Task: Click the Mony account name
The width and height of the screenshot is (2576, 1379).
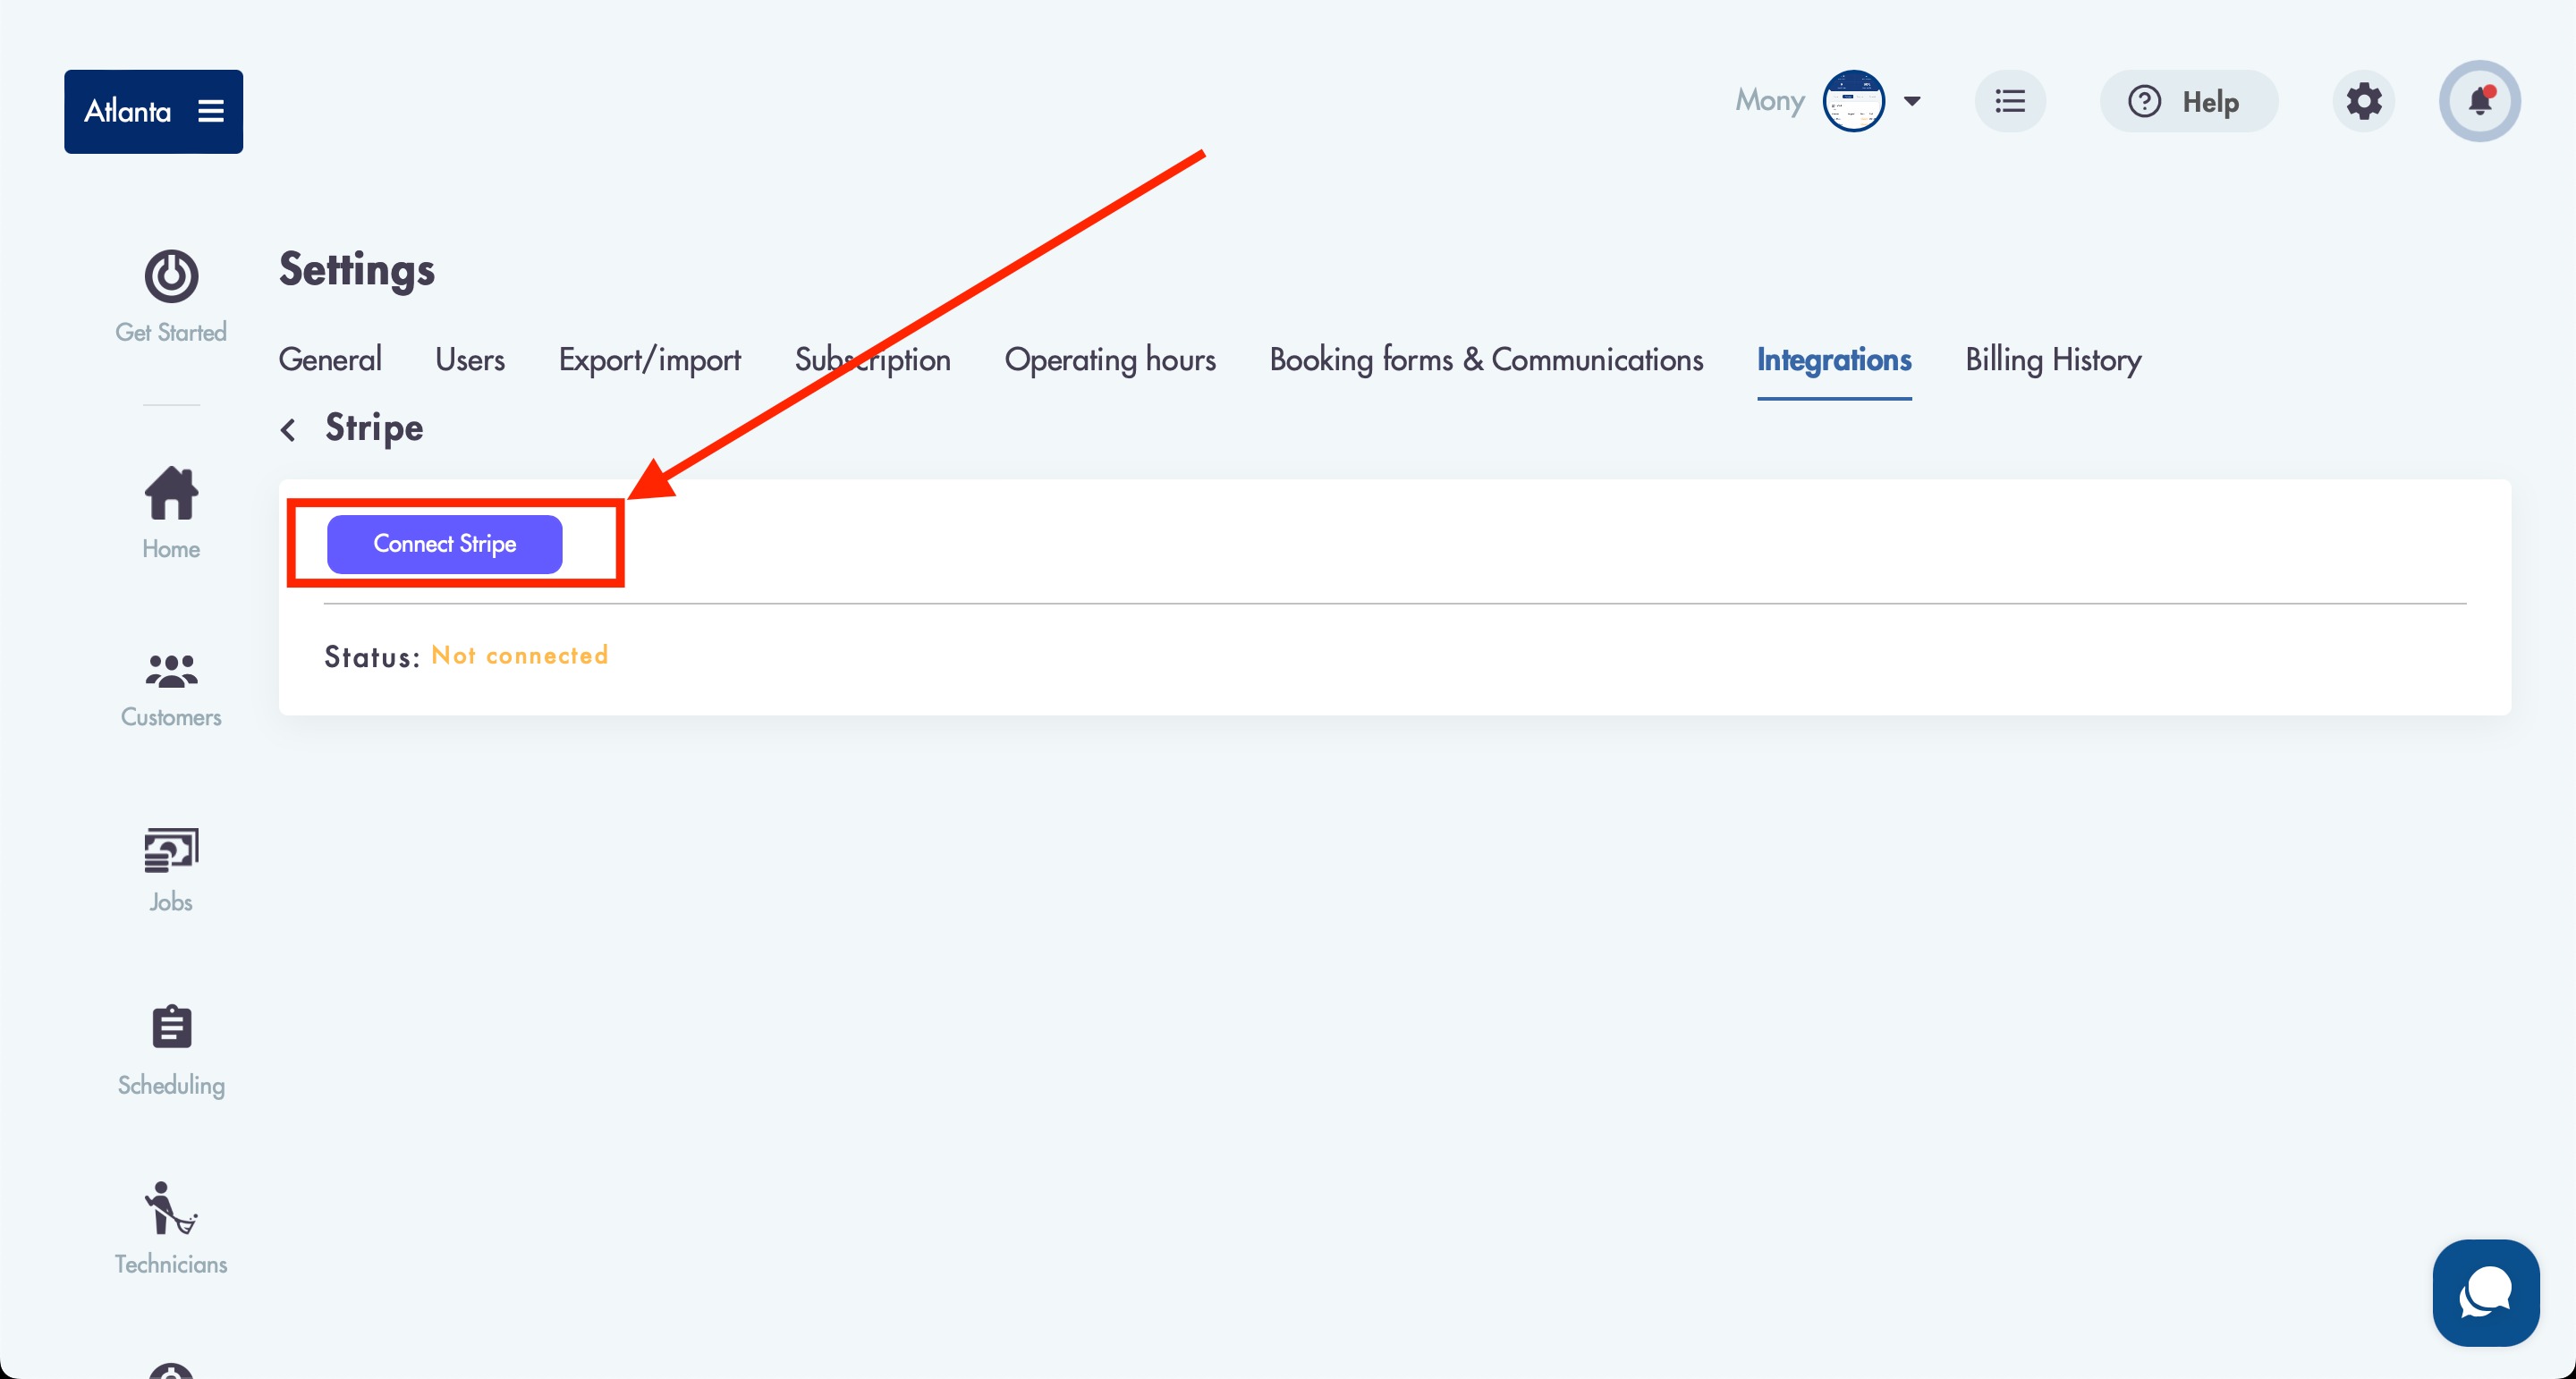Action: [1769, 101]
